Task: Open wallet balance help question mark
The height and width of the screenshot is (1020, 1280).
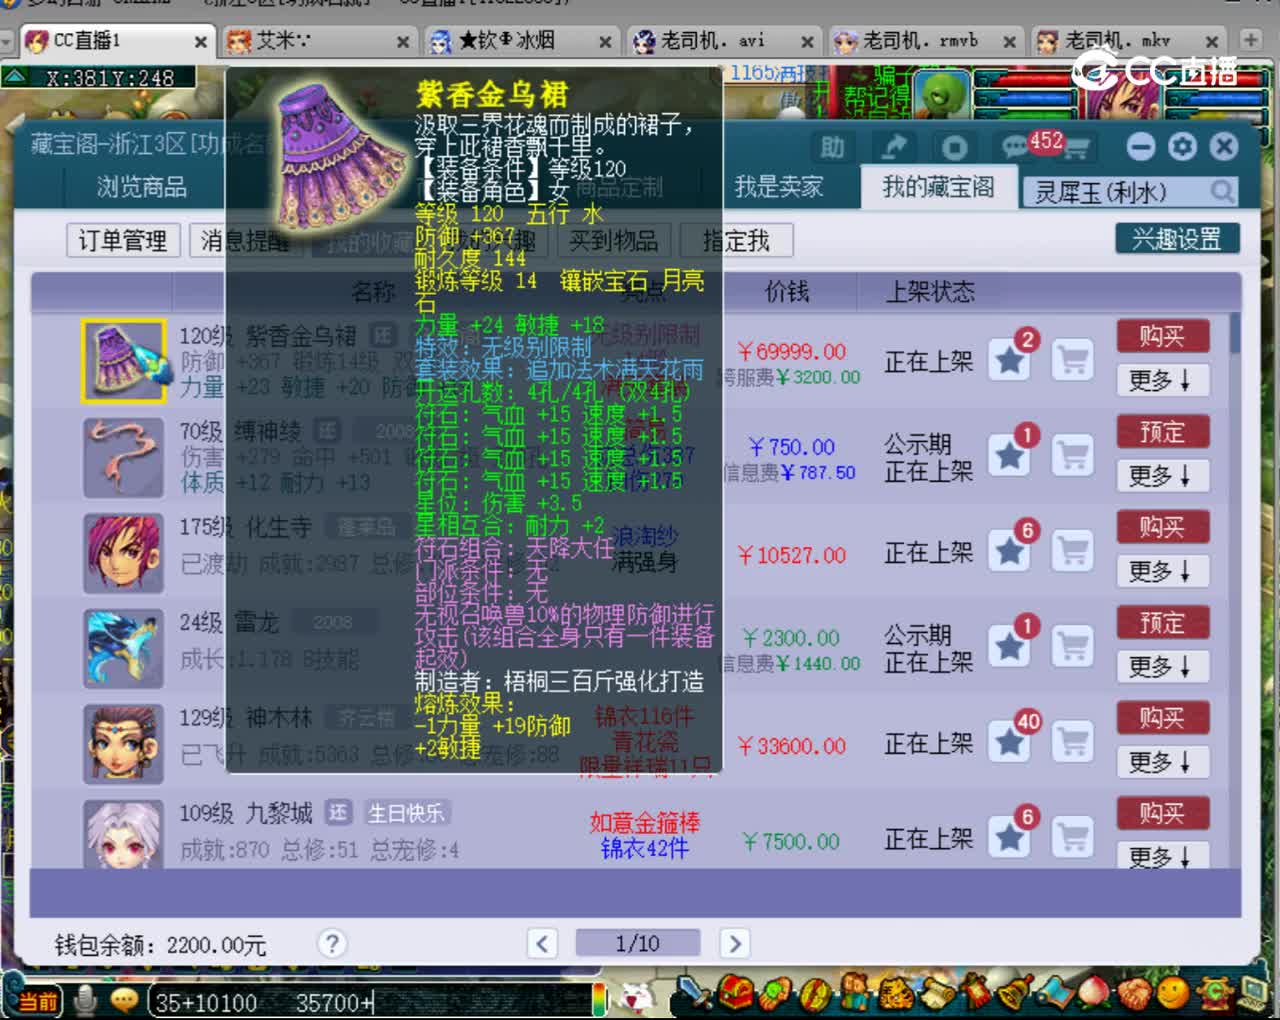Action: click(x=332, y=943)
